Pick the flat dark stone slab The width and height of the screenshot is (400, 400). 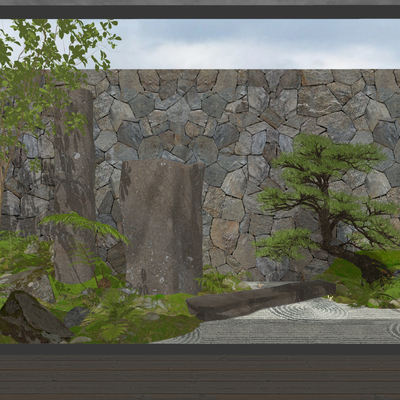point(260,300)
